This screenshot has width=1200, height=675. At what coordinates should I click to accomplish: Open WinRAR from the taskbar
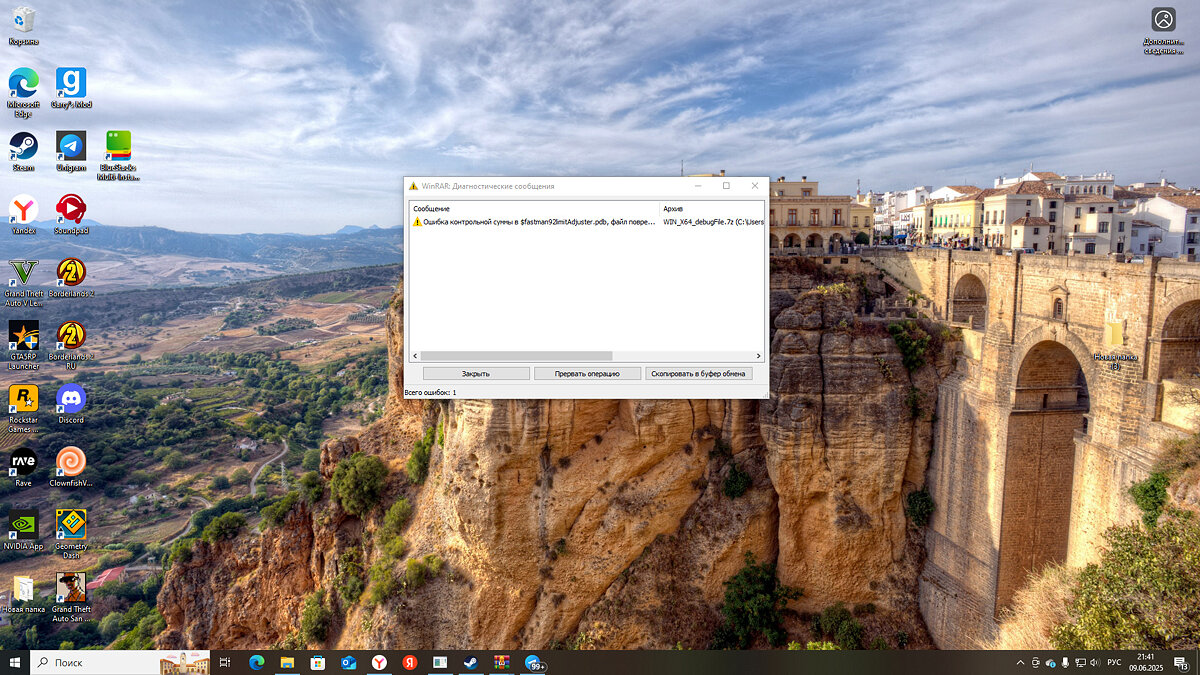pyautogui.click(x=502, y=662)
